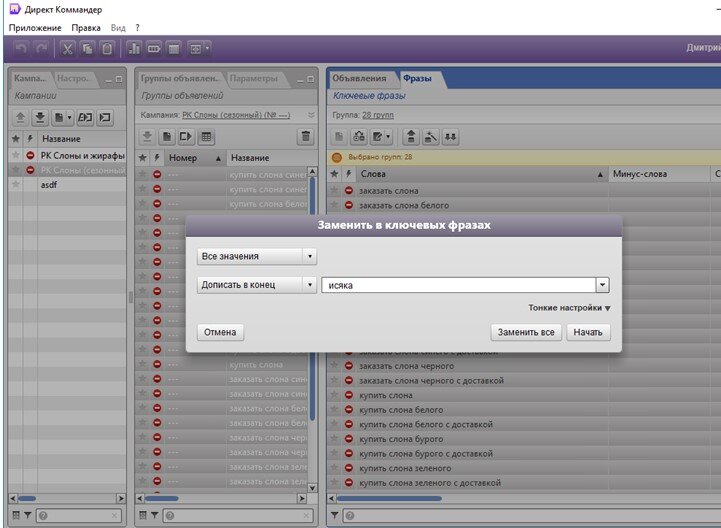Click the double down arrows icon in phrases toolbar
Viewport: 721px width, 528px height.
pos(451,137)
